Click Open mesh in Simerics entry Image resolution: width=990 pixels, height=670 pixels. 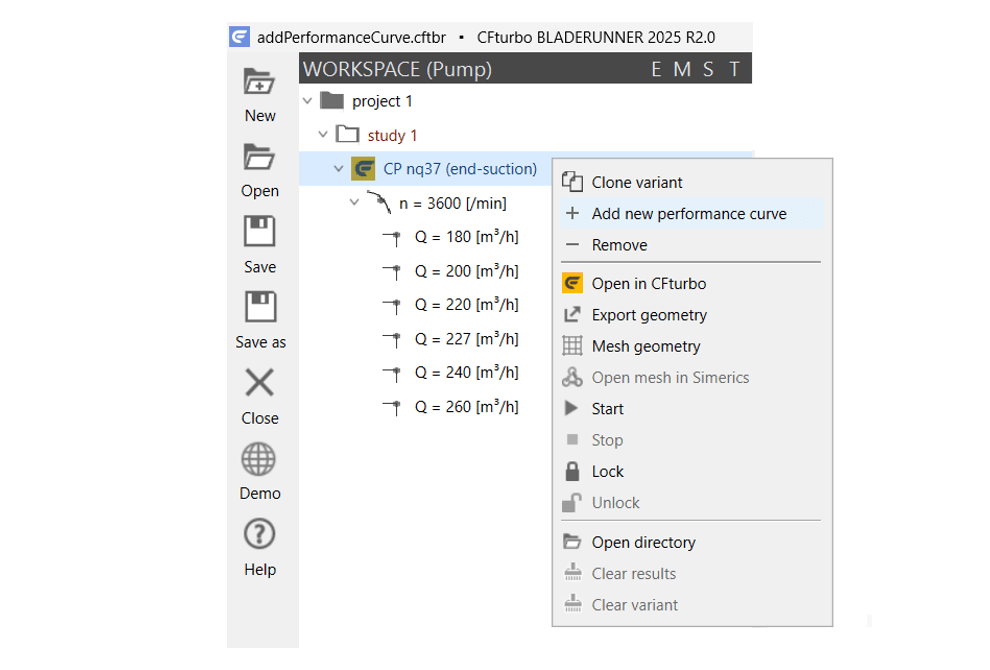coord(691,377)
